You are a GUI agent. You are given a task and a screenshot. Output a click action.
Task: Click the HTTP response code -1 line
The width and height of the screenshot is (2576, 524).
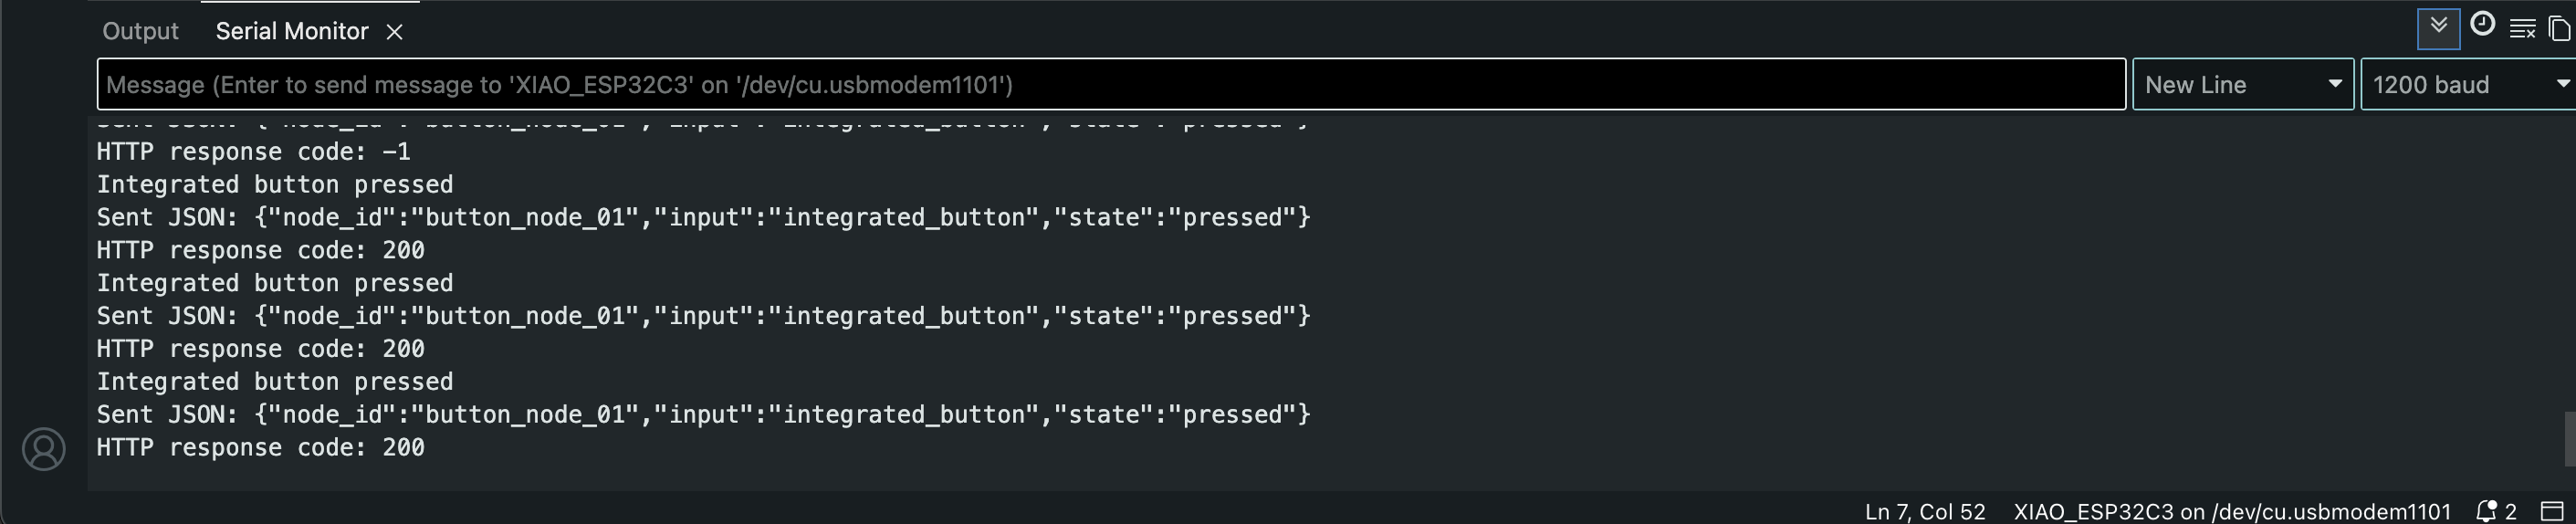click(253, 152)
